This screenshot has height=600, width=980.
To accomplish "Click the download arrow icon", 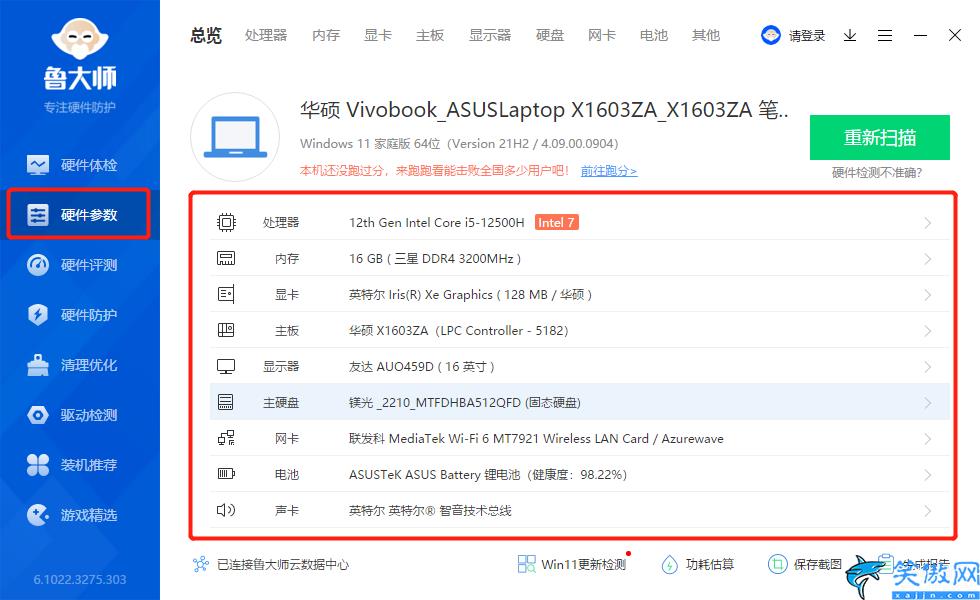I will point(849,36).
